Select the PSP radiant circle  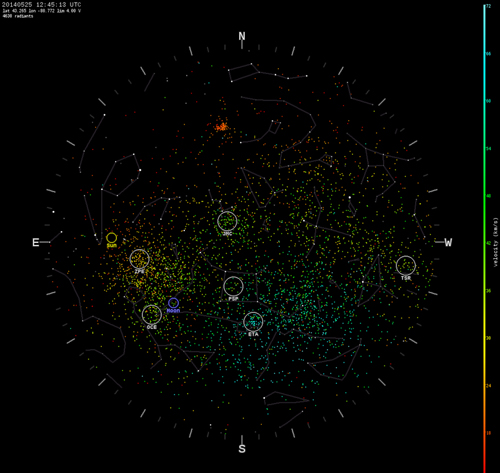pos(233,286)
